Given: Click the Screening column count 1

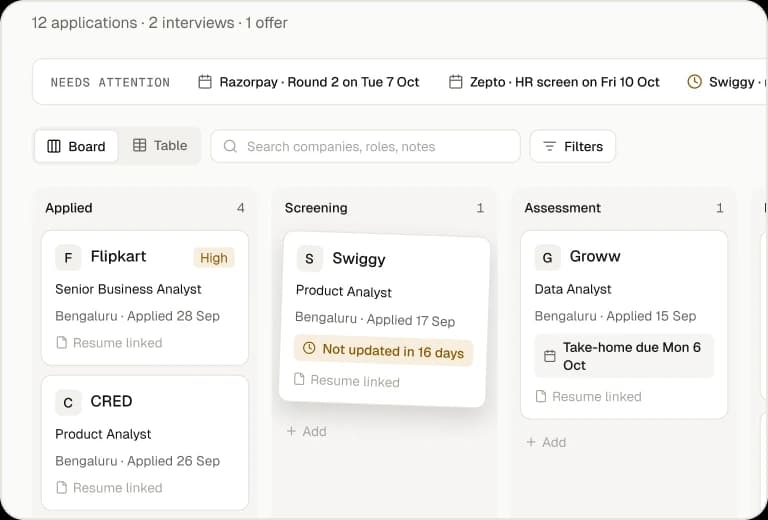Looking at the screenshot, I should (480, 208).
